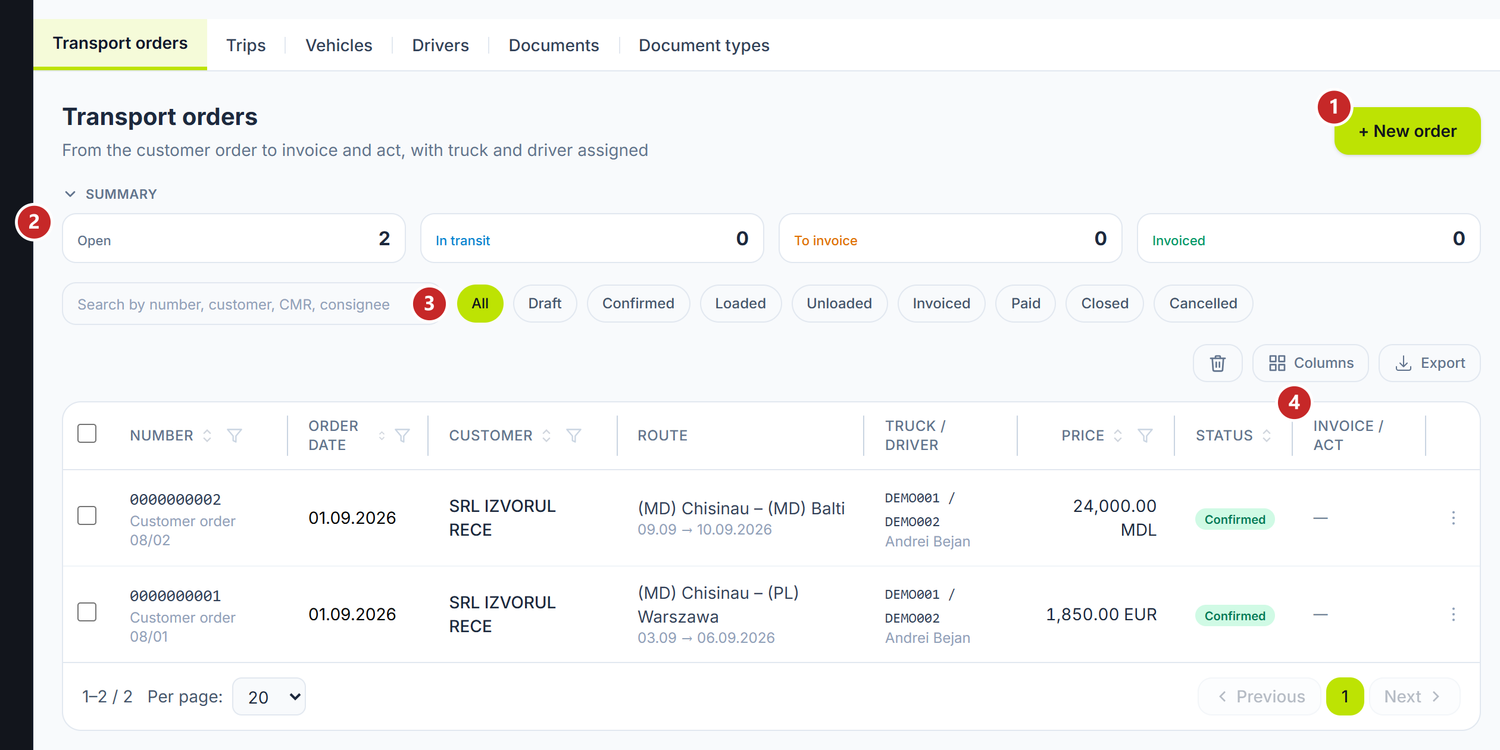This screenshot has width=1500, height=750.
Task: Collapse the SUMMARY section
Action: click(x=110, y=194)
